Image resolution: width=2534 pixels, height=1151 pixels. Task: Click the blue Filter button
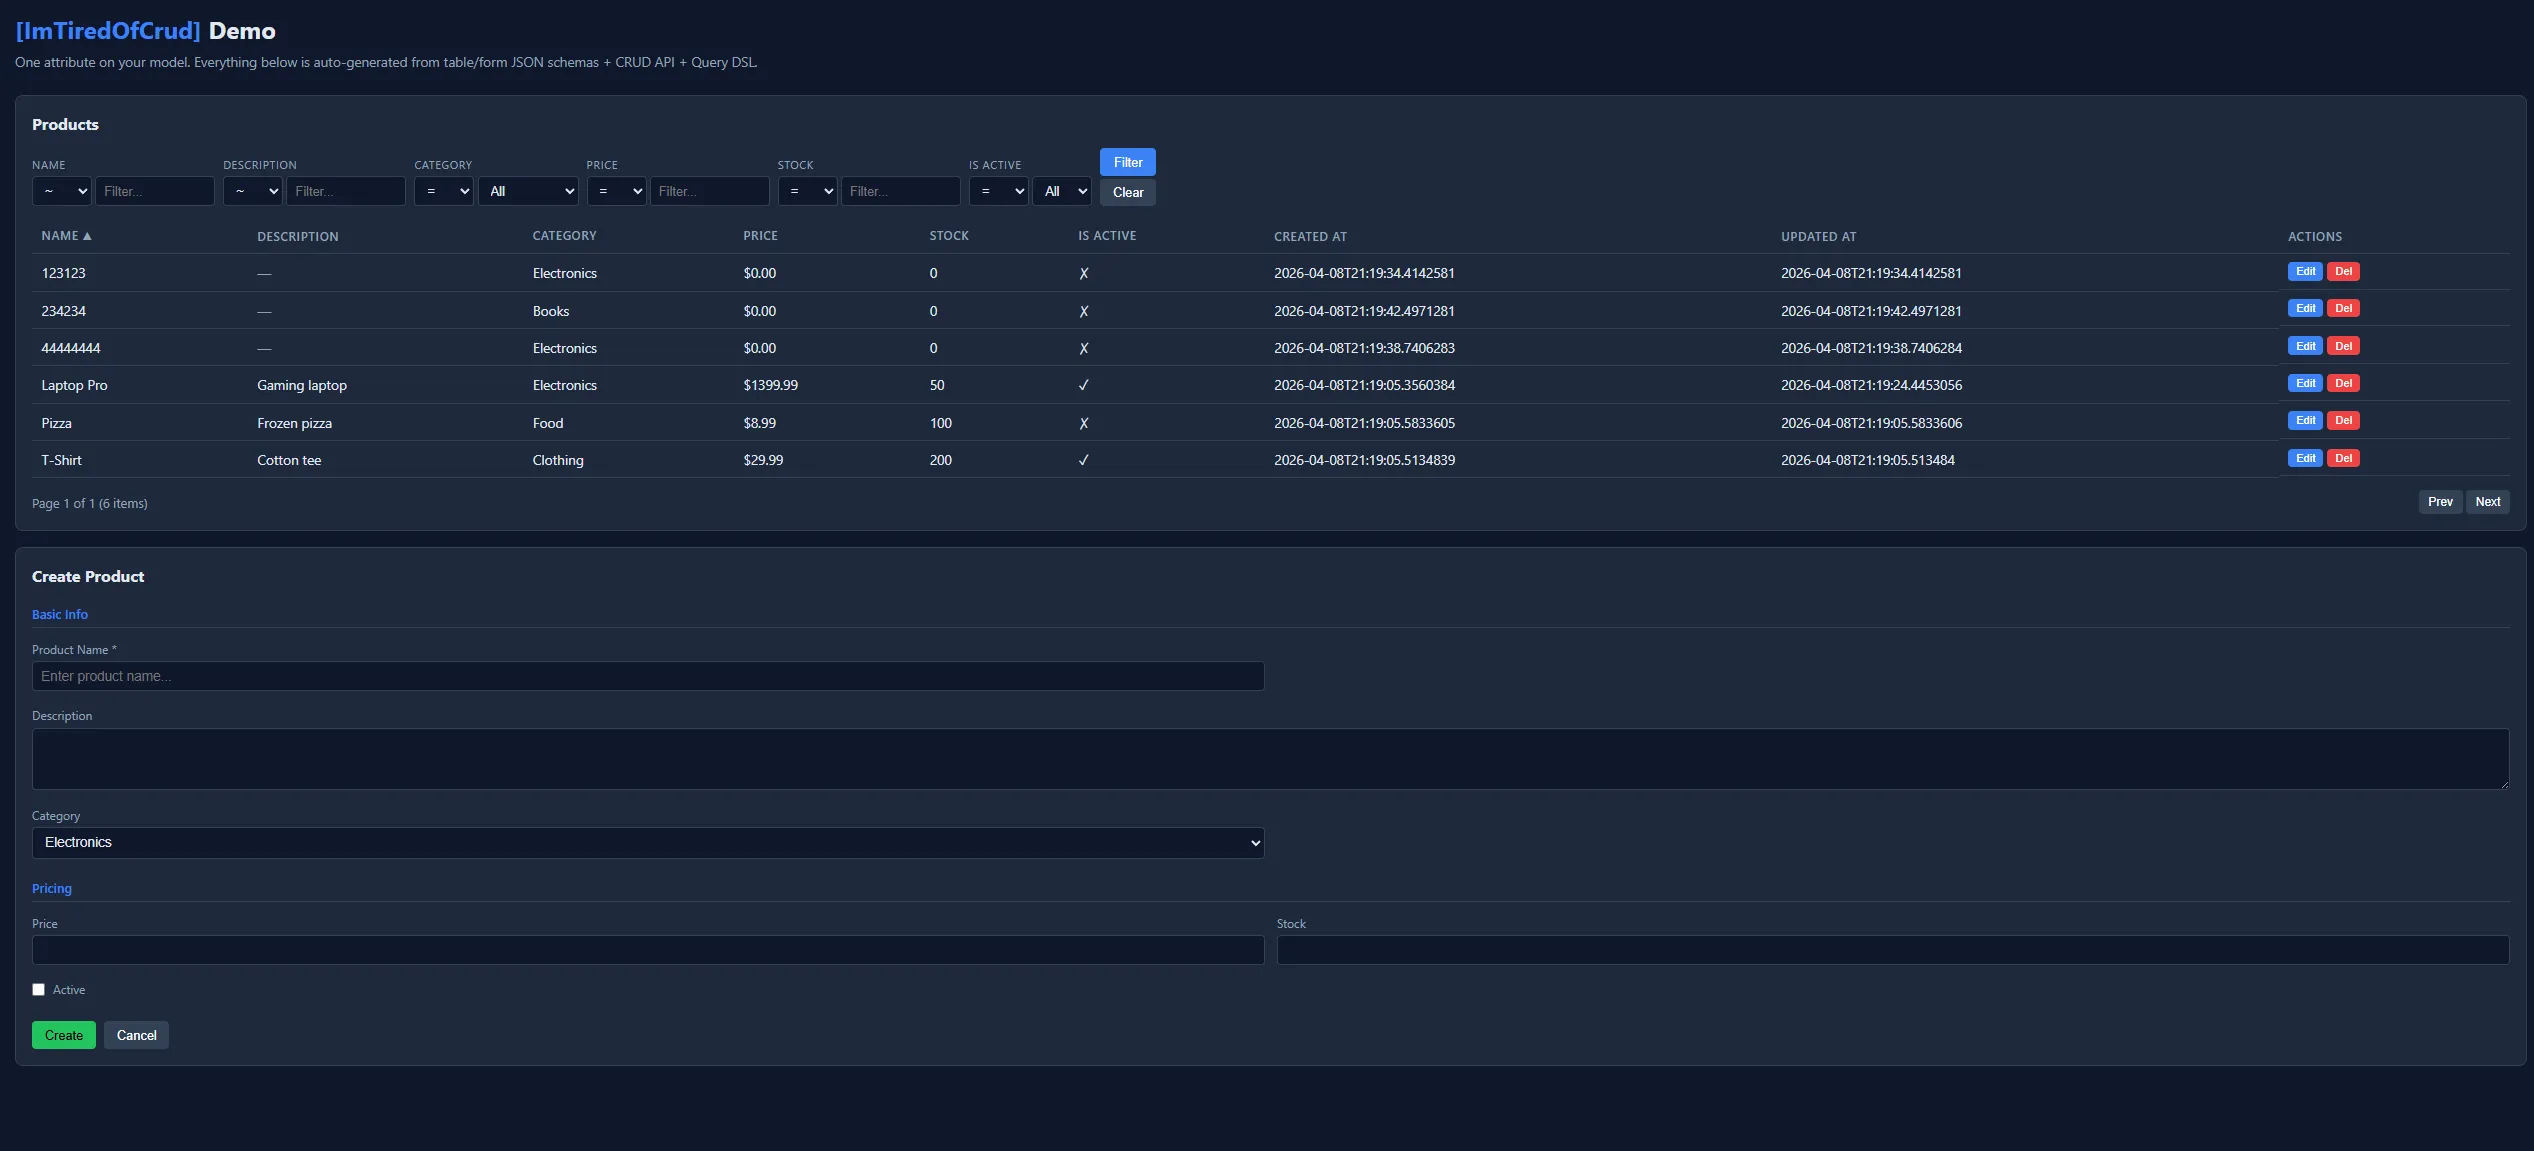[x=1127, y=162]
